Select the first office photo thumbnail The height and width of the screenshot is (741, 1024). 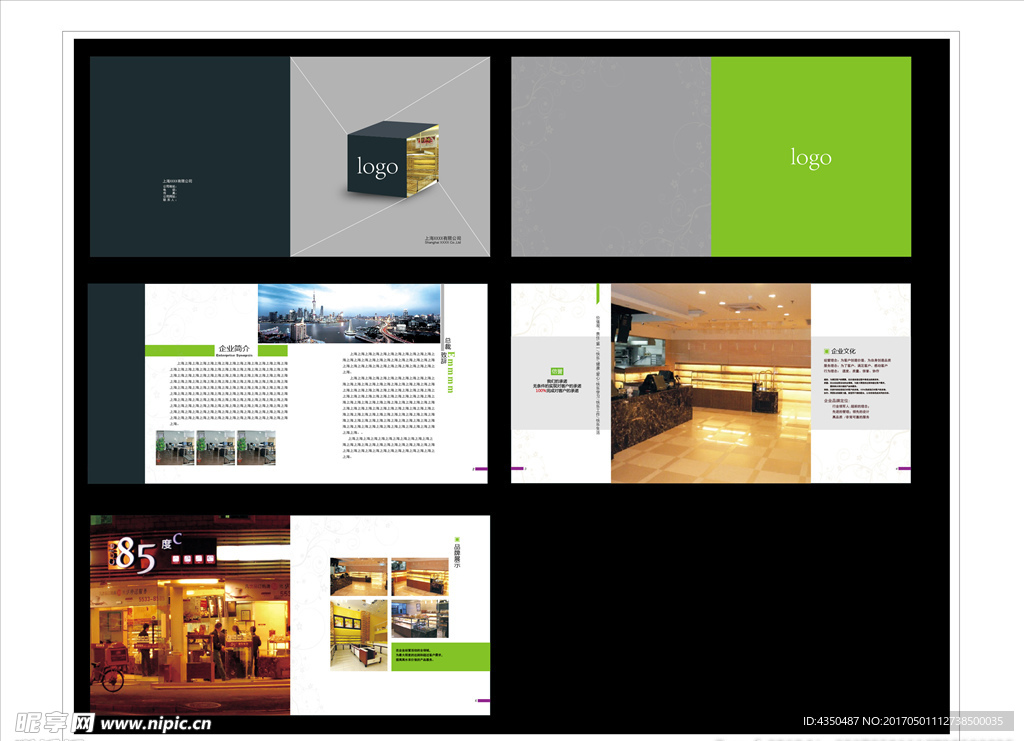pos(175,448)
